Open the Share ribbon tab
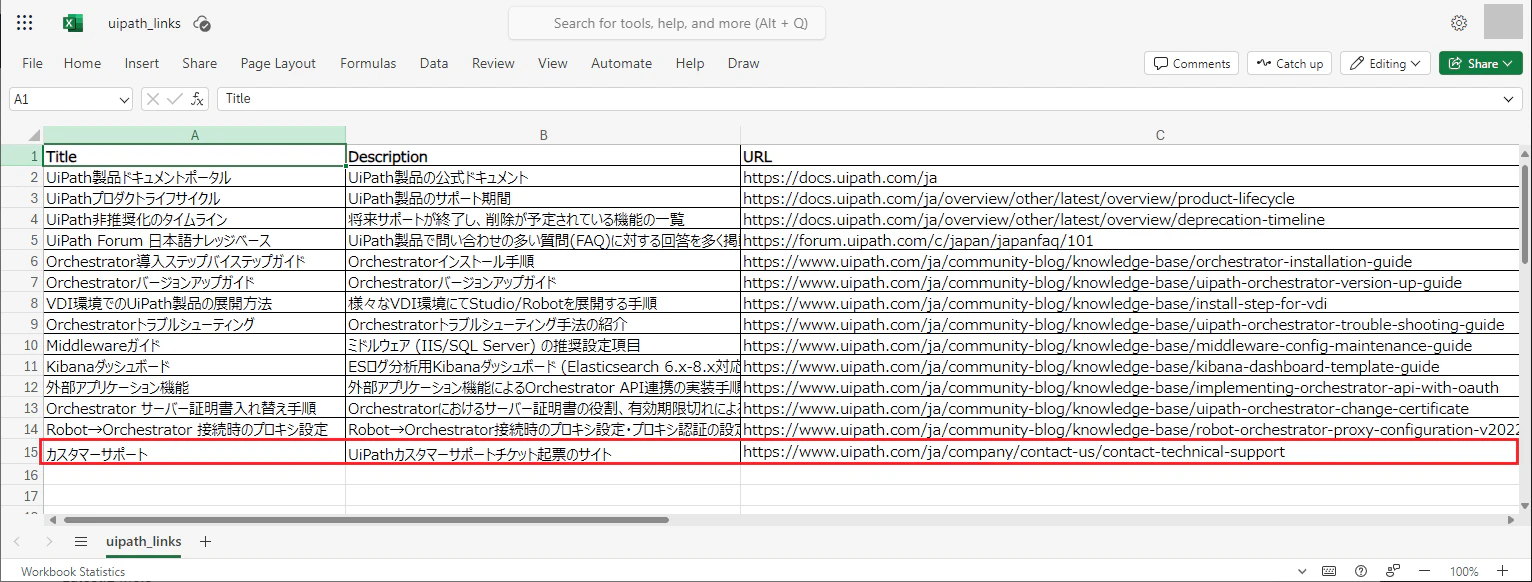 click(x=199, y=63)
